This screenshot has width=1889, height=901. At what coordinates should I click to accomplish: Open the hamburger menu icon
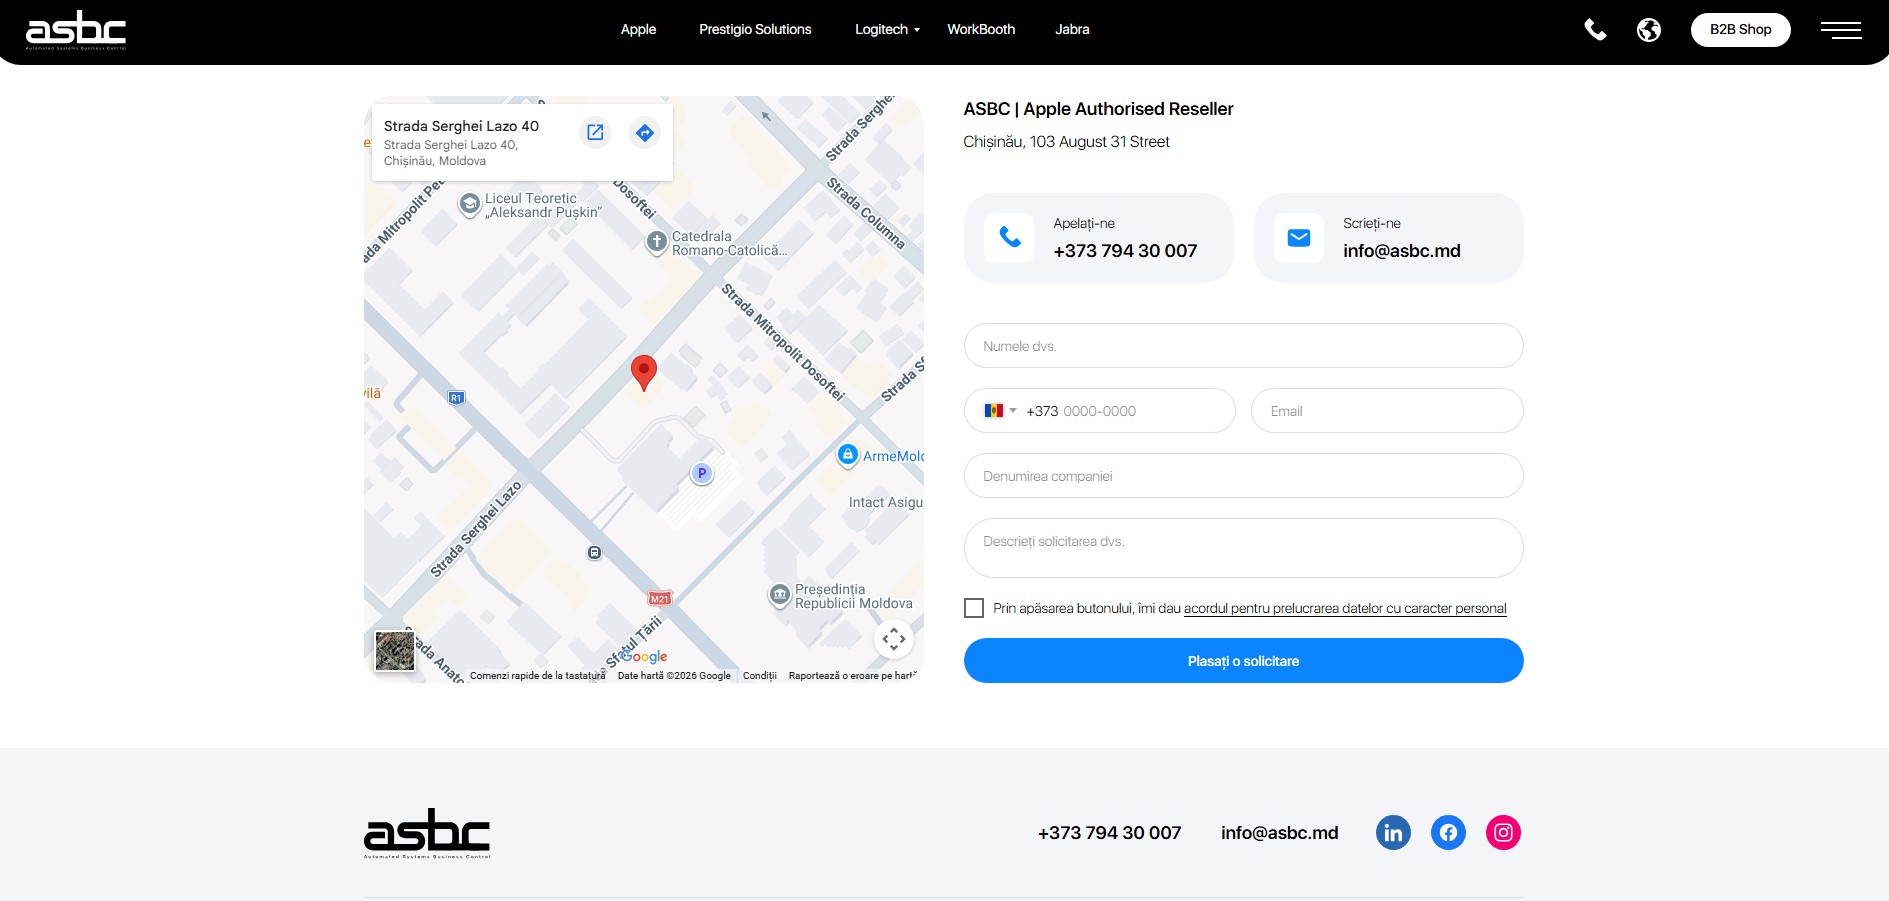[1841, 30]
